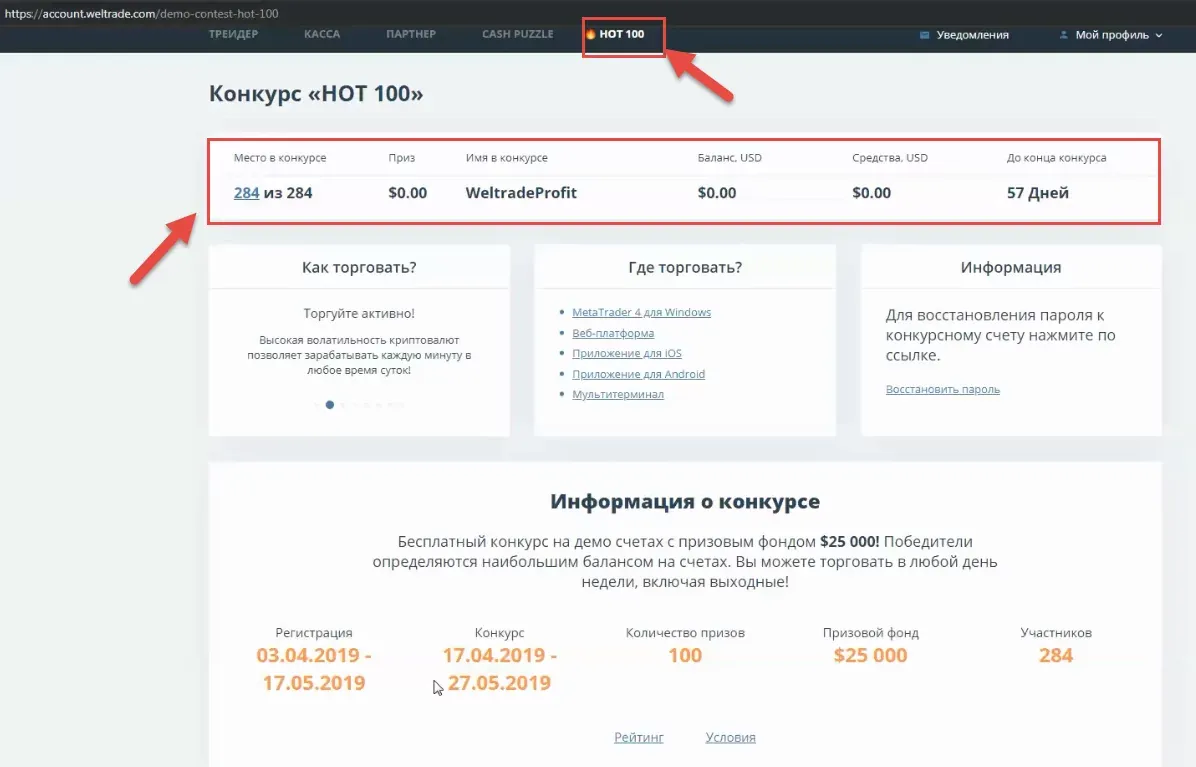Image resolution: width=1196 pixels, height=767 pixels.
Task: Expand the Мой профиль dropdown arrow
Action: (x=1159, y=36)
